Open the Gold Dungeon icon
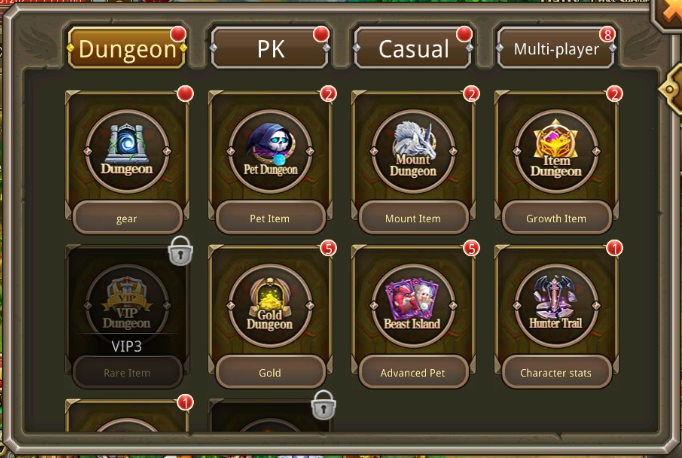682x458 pixels. 270,305
